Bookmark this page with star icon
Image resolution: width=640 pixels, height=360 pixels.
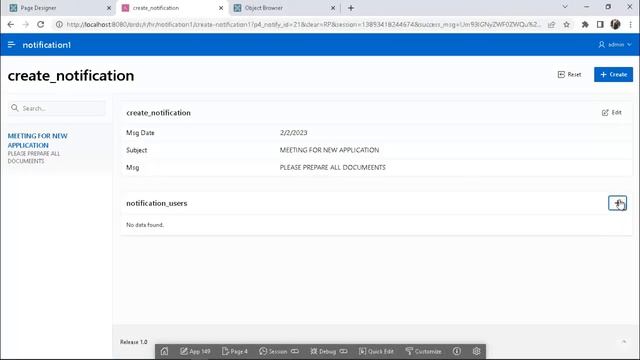[567, 24]
